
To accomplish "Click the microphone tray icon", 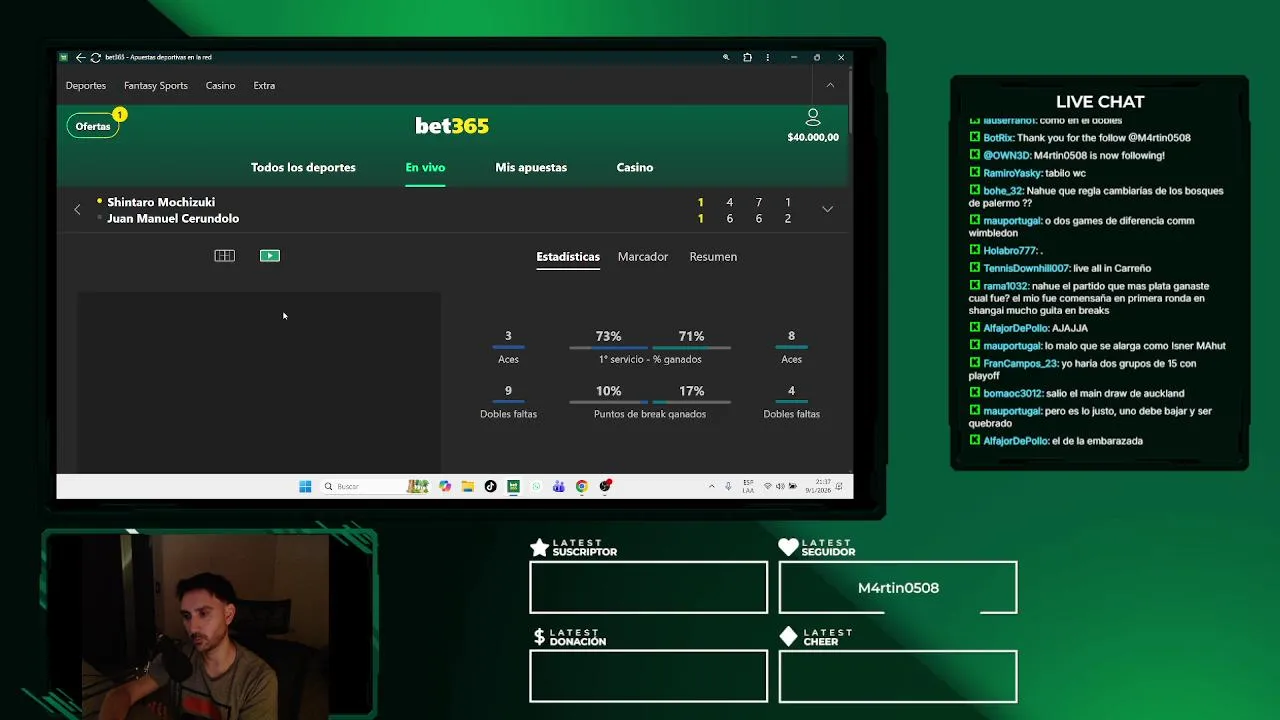I will 728,486.
